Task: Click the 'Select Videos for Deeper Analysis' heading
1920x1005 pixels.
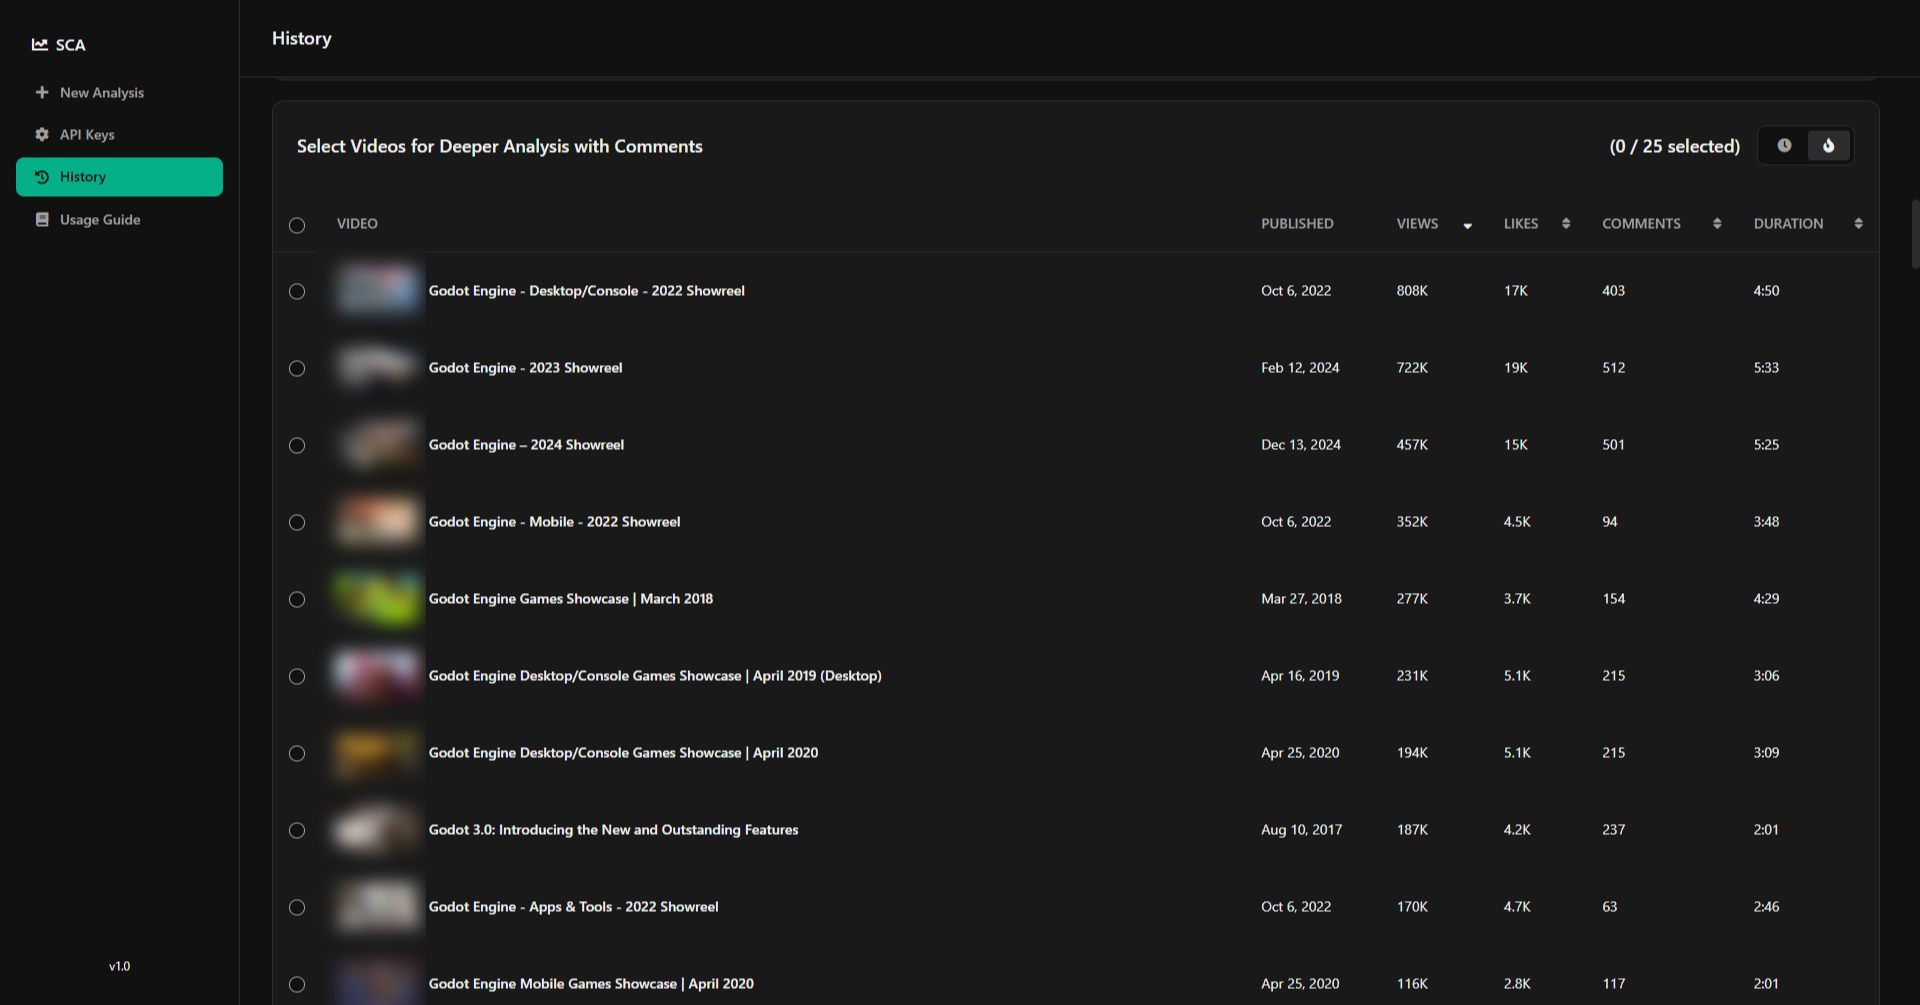Action: 499,146
